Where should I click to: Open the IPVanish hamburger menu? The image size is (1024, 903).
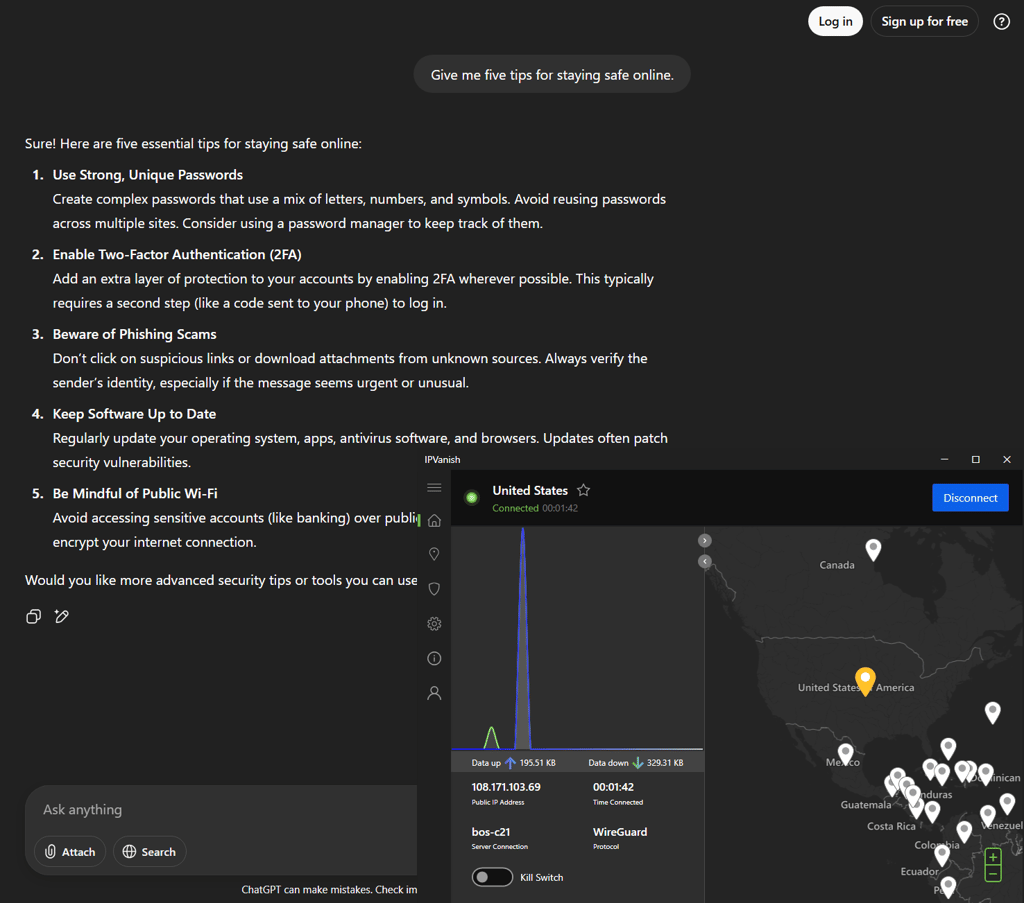point(434,488)
